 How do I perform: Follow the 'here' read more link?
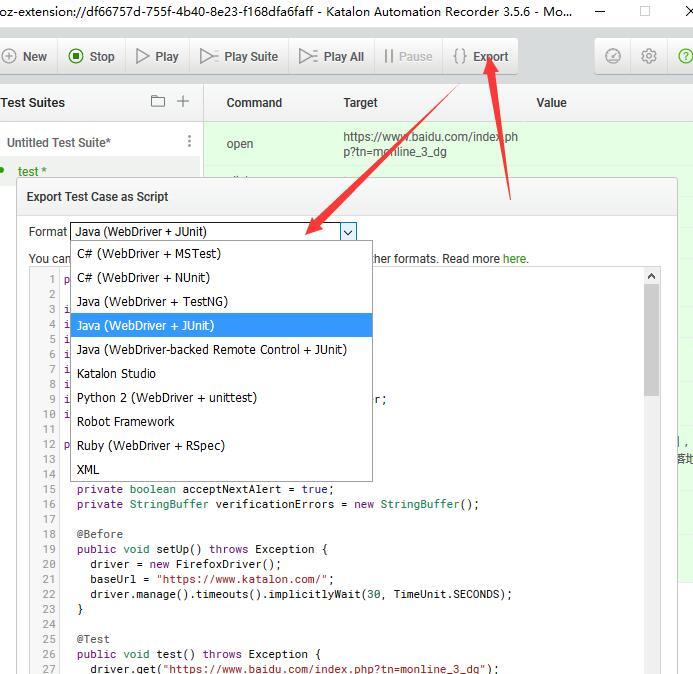click(514, 259)
